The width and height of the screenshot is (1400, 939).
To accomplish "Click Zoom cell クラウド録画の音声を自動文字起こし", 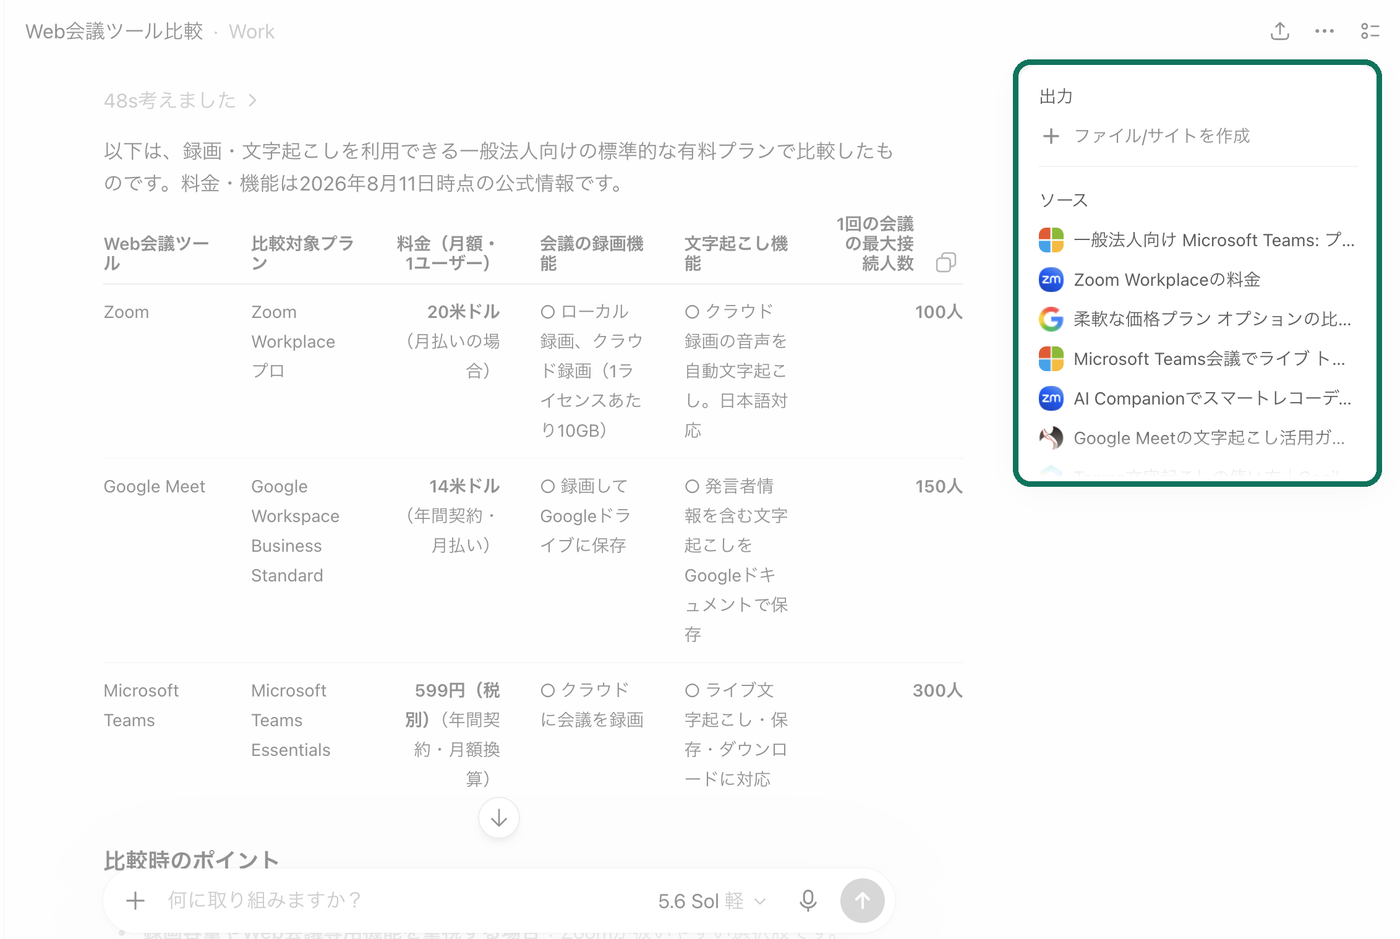I will [x=736, y=371].
